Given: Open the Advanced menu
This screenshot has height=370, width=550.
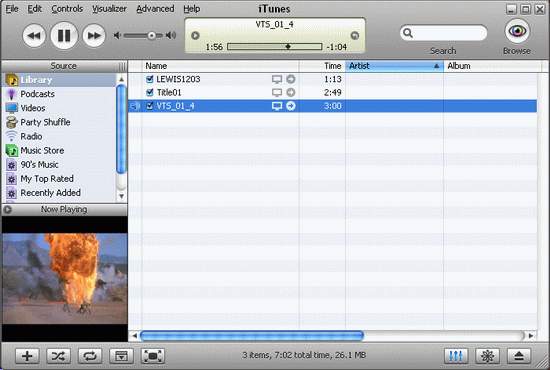Looking at the screenshot, I should pos(155,9).
